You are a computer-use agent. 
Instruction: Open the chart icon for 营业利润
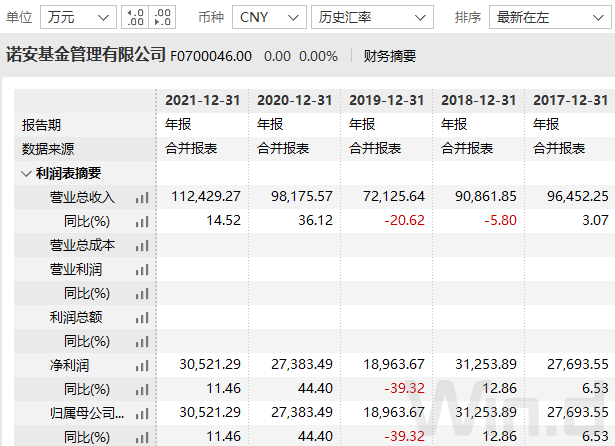point(142,269)
